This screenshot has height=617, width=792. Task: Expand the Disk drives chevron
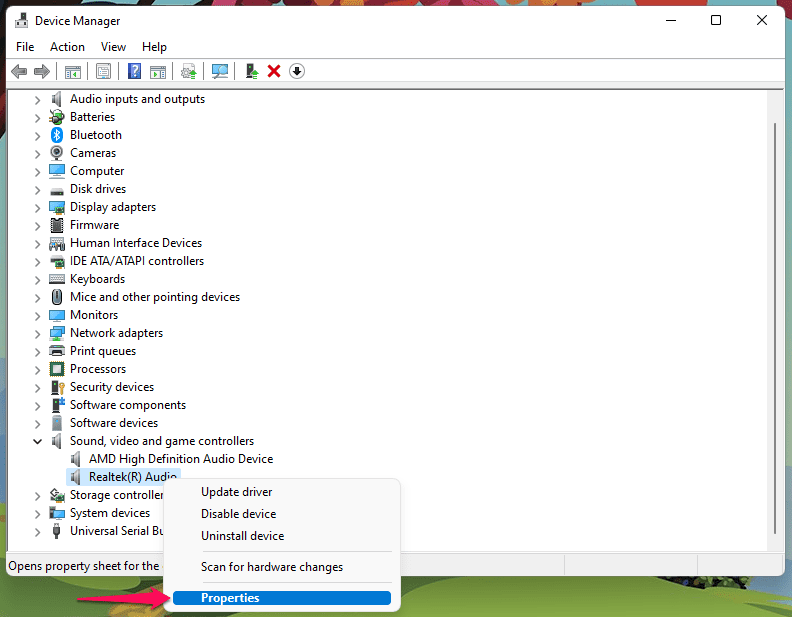(x=37, y=190)
